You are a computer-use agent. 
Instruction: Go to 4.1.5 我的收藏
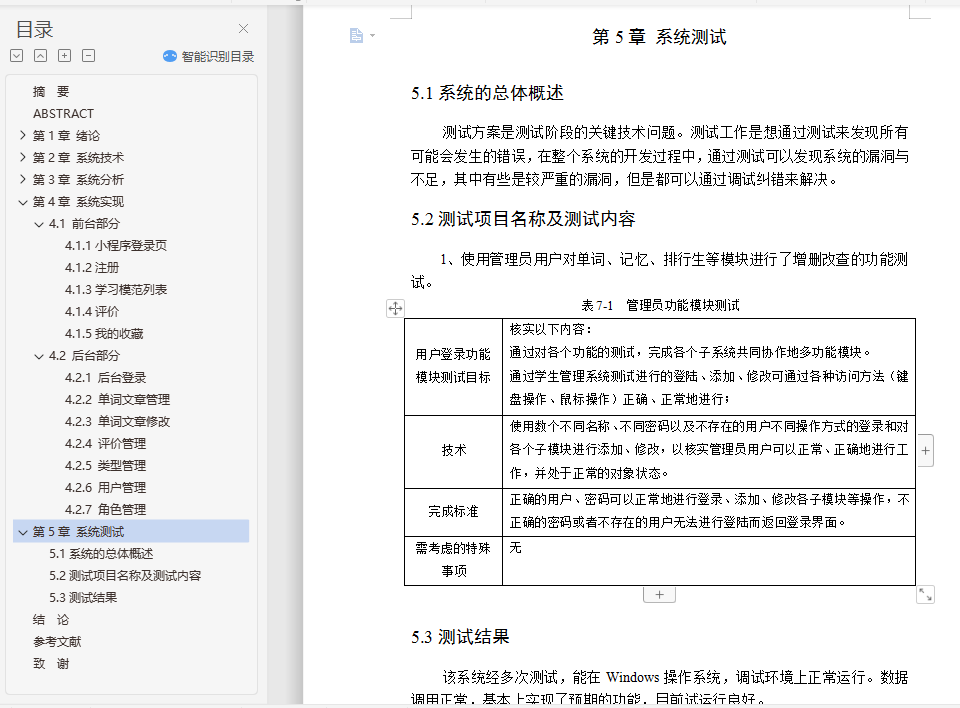(x=104, y=334)
